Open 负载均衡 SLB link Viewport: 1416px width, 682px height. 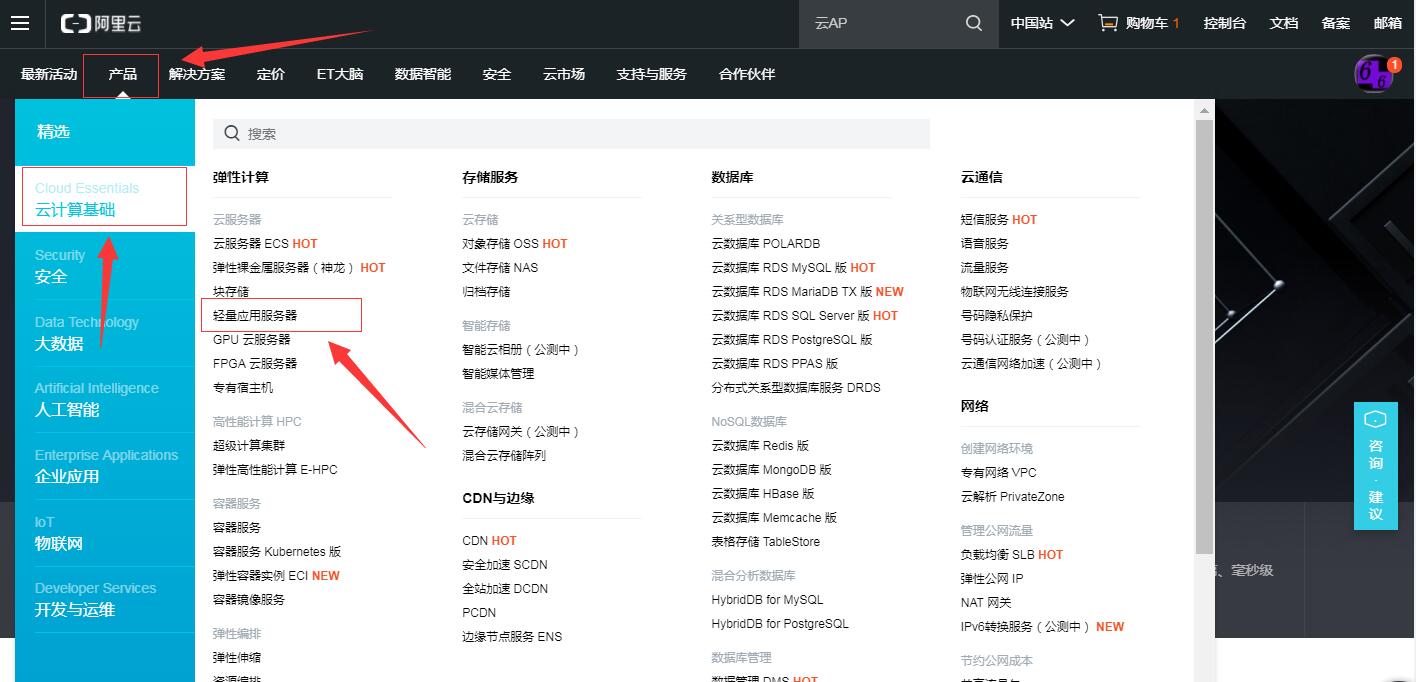coord(998,554)
